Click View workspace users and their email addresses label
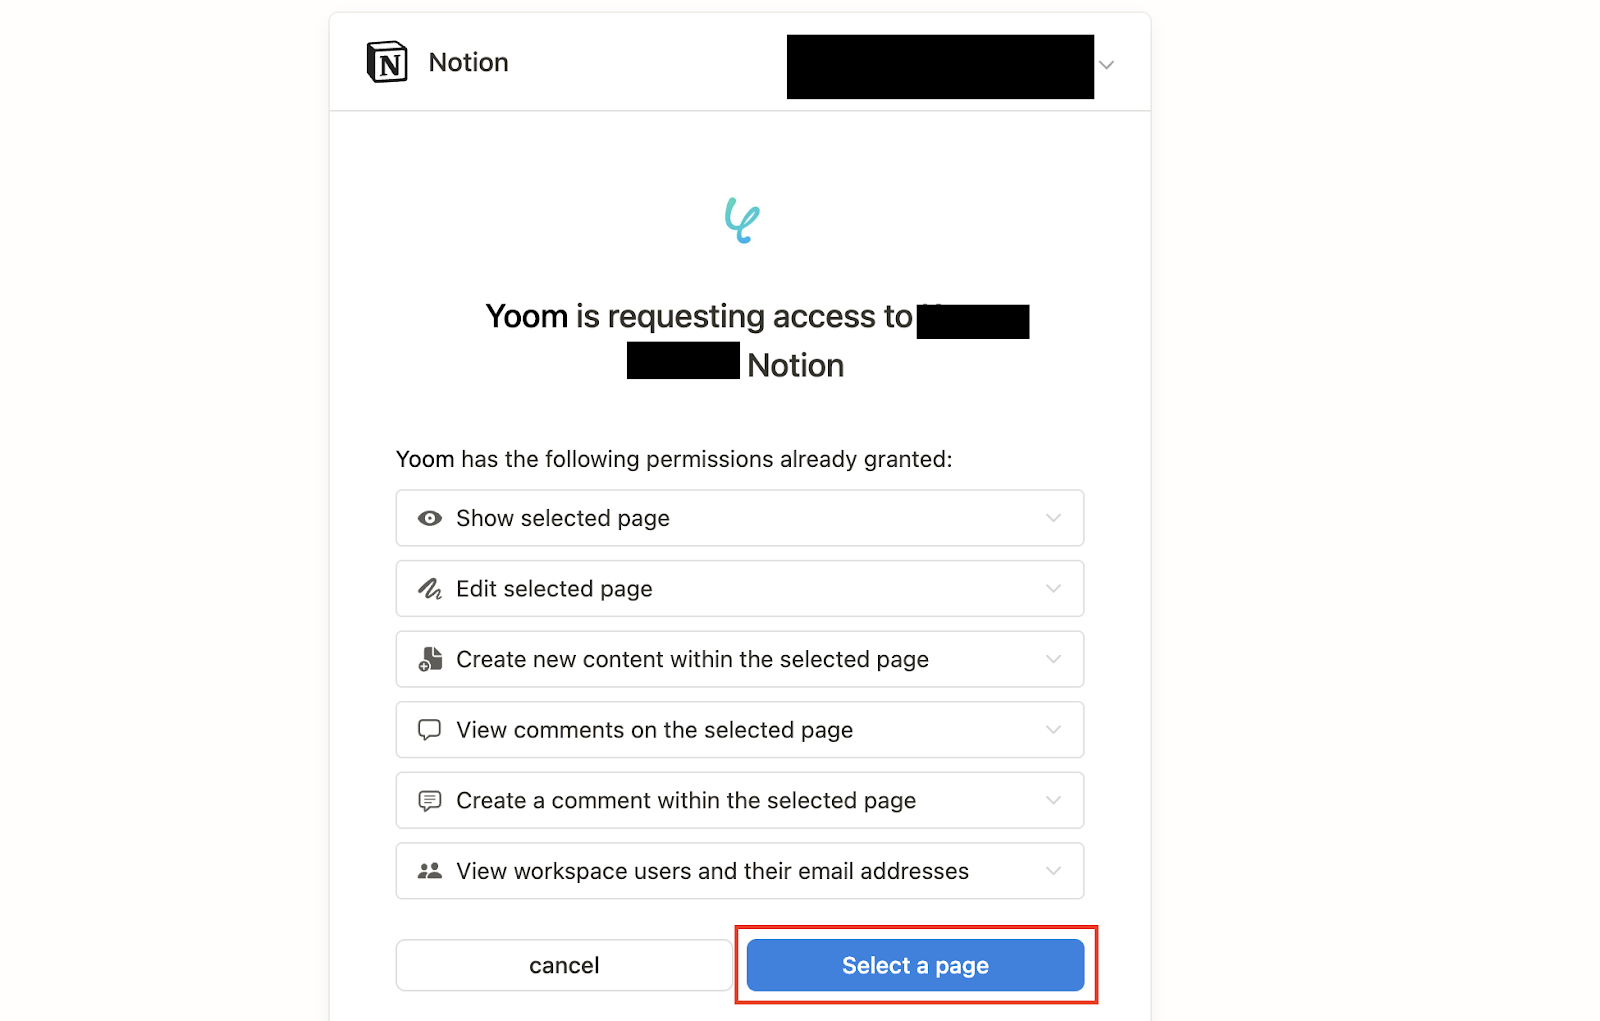 pyautogui.click(x=712, y=871)
